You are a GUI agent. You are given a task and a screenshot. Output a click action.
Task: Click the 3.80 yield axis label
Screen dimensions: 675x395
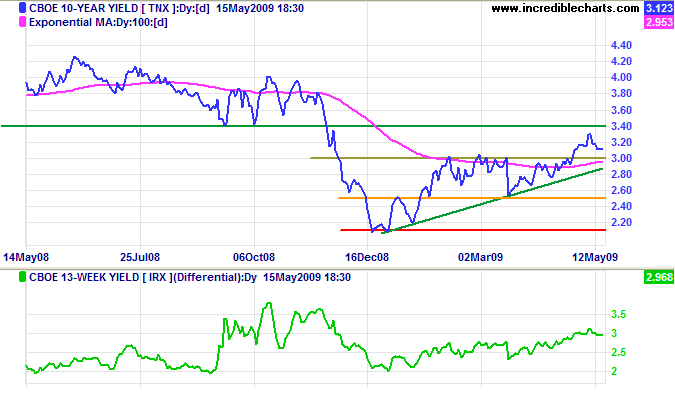621,93
